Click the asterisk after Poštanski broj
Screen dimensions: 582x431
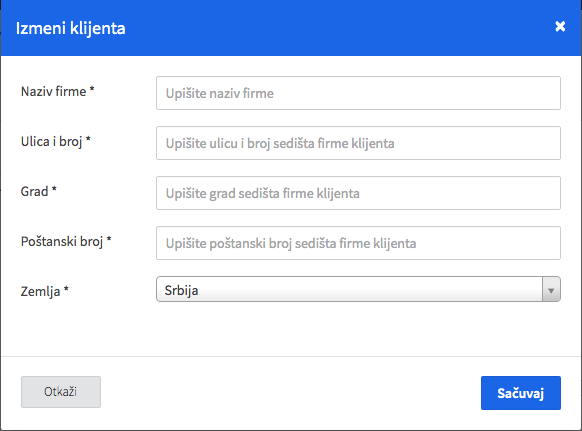pyautogui.click(x=109, y=239)
